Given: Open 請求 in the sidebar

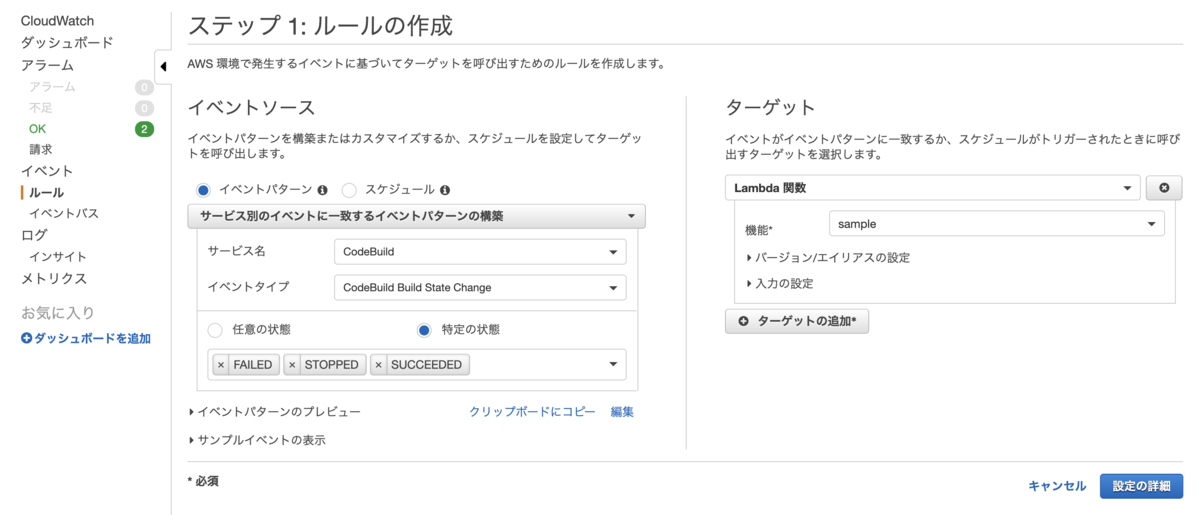Looking at the screenshot, I should (41, 149).
